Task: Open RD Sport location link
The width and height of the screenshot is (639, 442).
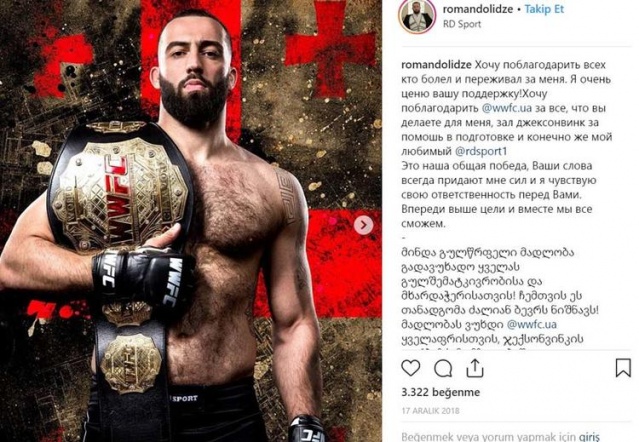Action: pyautogui.click(x=462, y=24)
